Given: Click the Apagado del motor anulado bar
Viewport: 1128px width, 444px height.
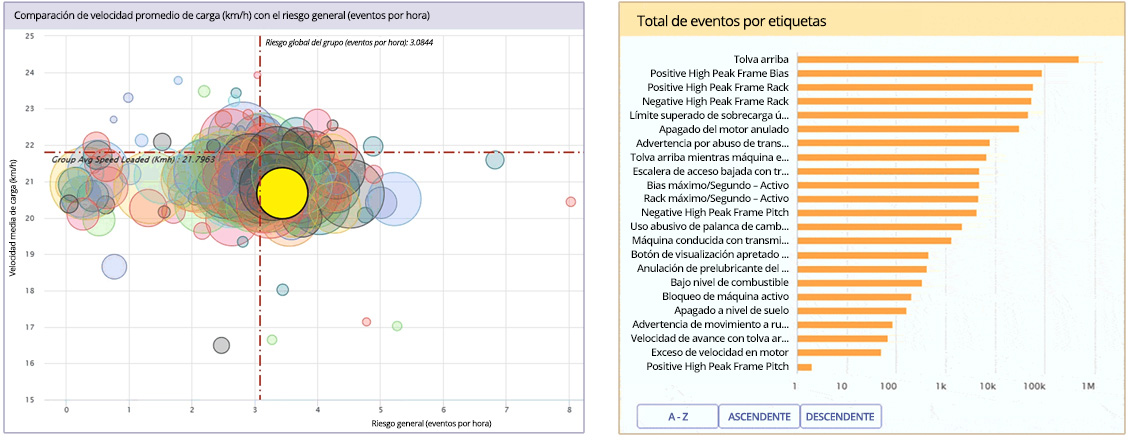Looking at the screenshot, I should [908, 129].
